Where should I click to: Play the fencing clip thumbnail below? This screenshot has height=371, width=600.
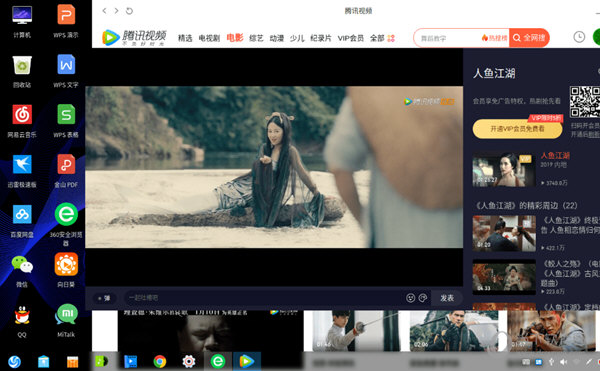coord(357,331)
